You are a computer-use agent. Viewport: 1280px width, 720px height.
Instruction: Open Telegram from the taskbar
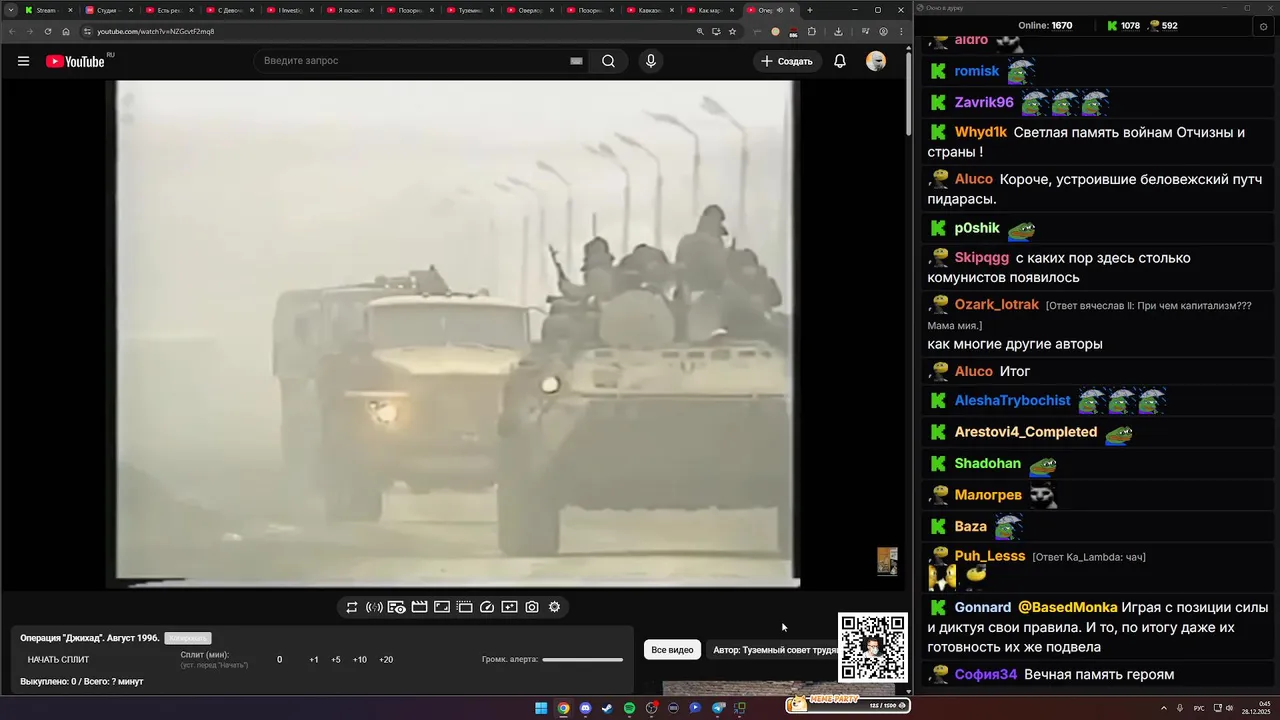pos(718,708)
